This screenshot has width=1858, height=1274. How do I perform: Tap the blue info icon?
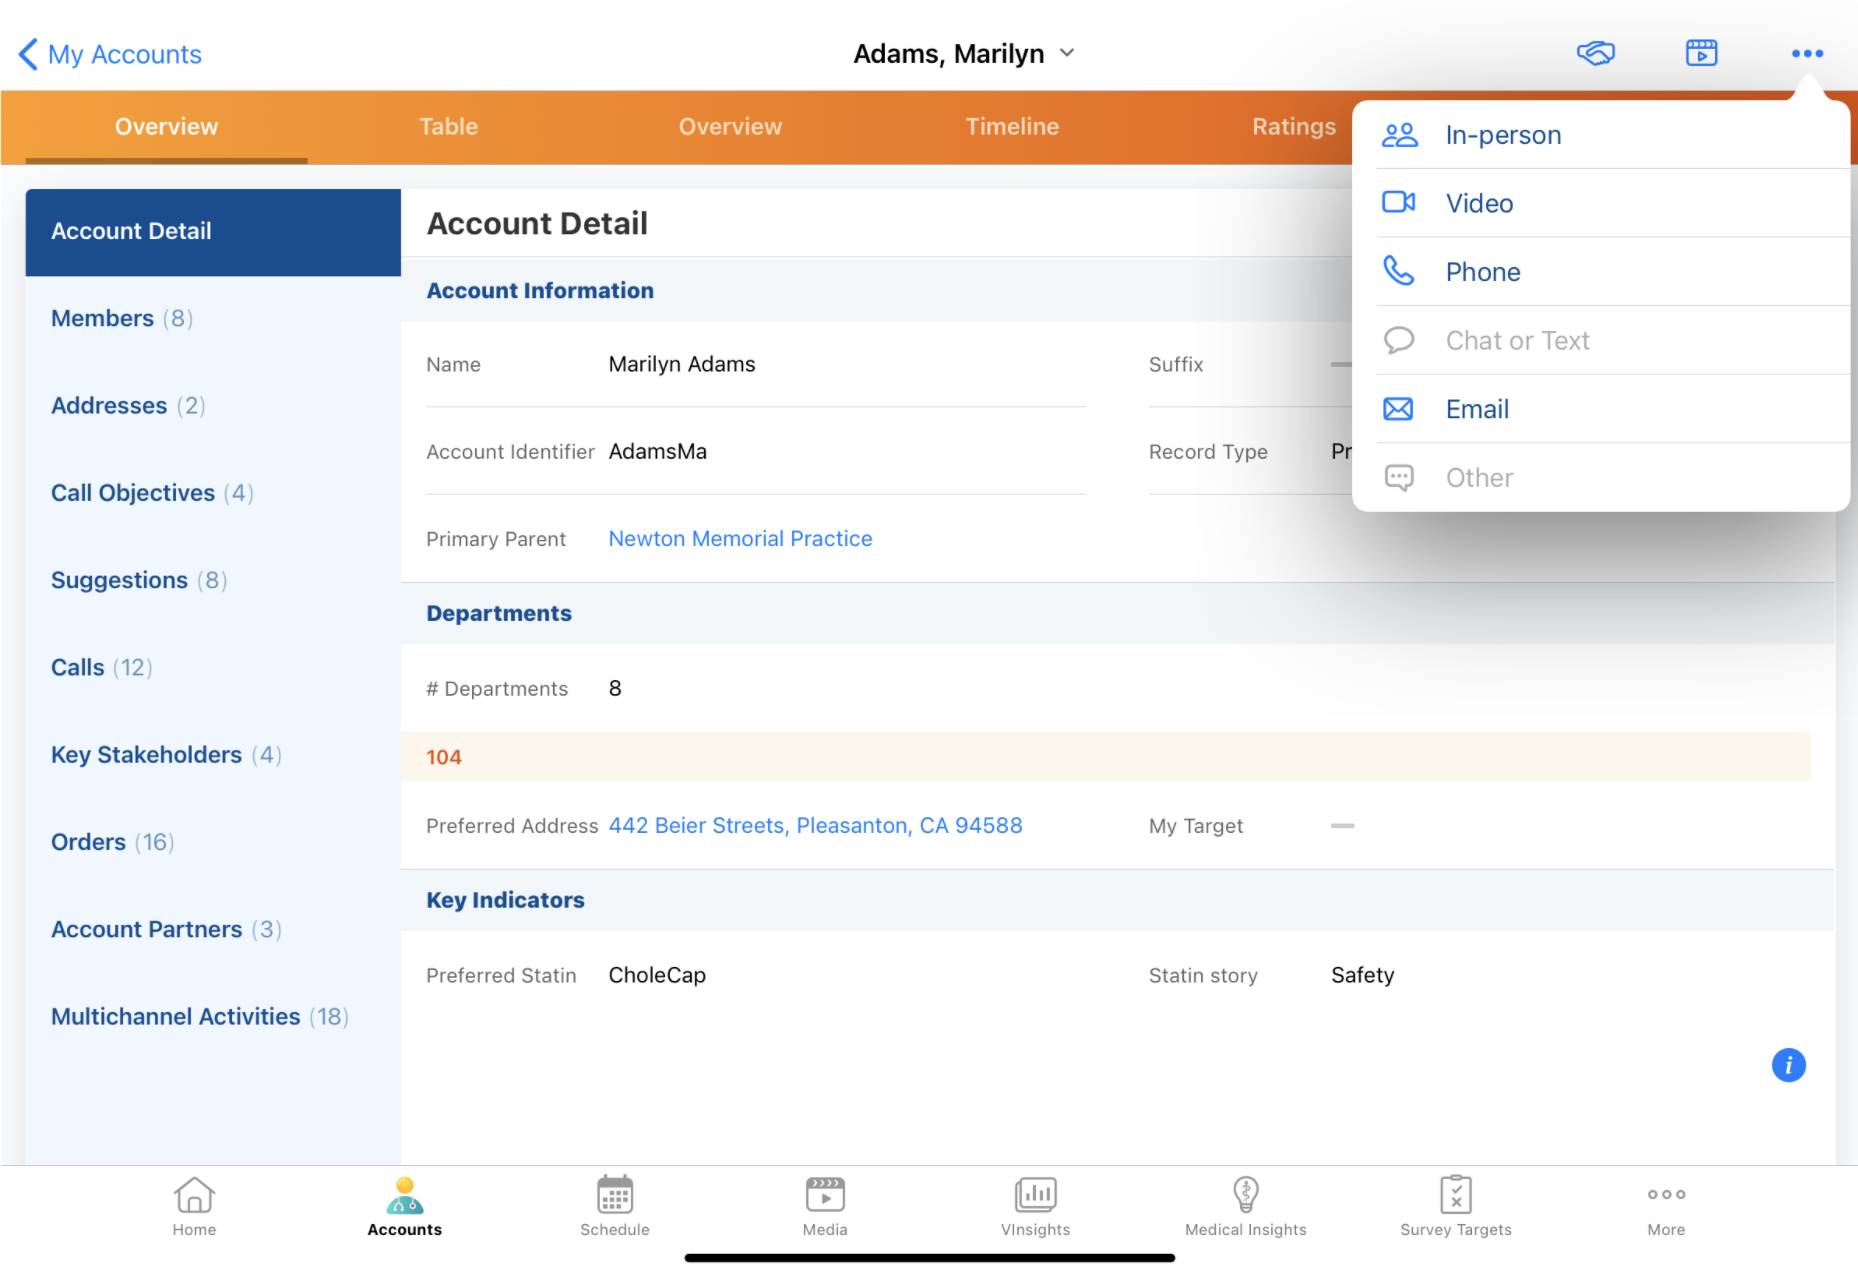[1788, 1065]
